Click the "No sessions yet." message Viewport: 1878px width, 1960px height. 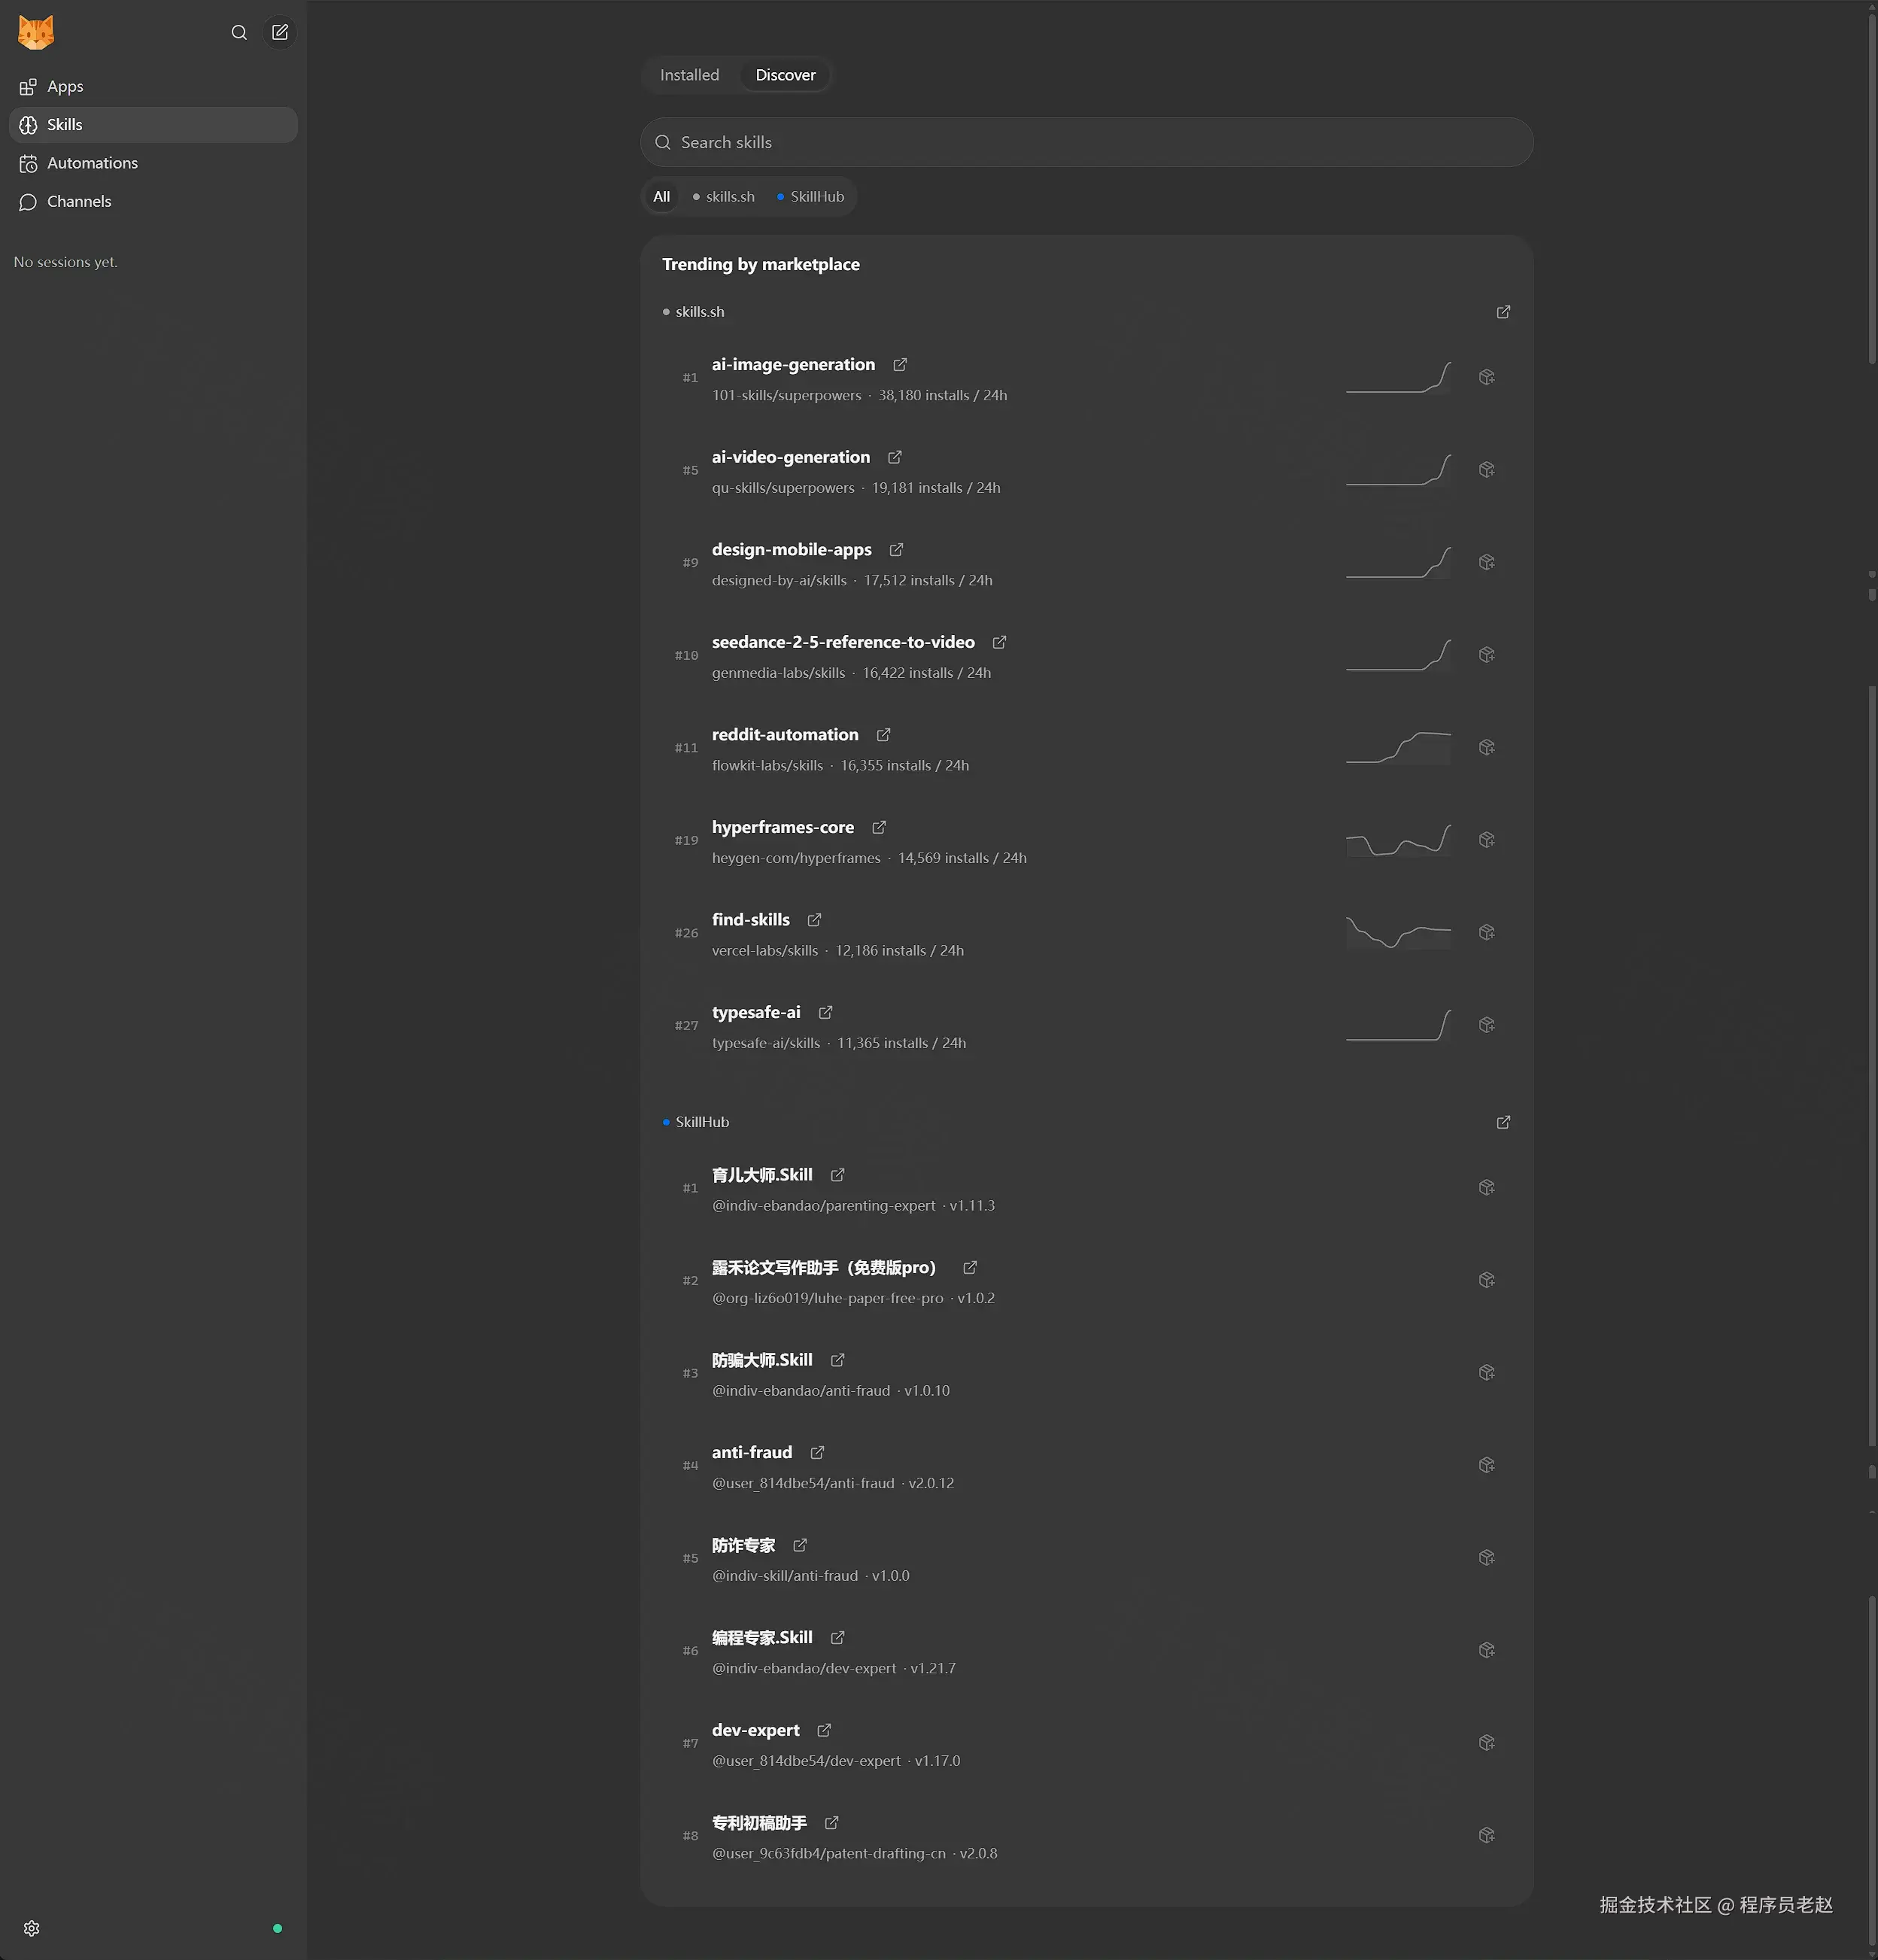tap(66, 262)
